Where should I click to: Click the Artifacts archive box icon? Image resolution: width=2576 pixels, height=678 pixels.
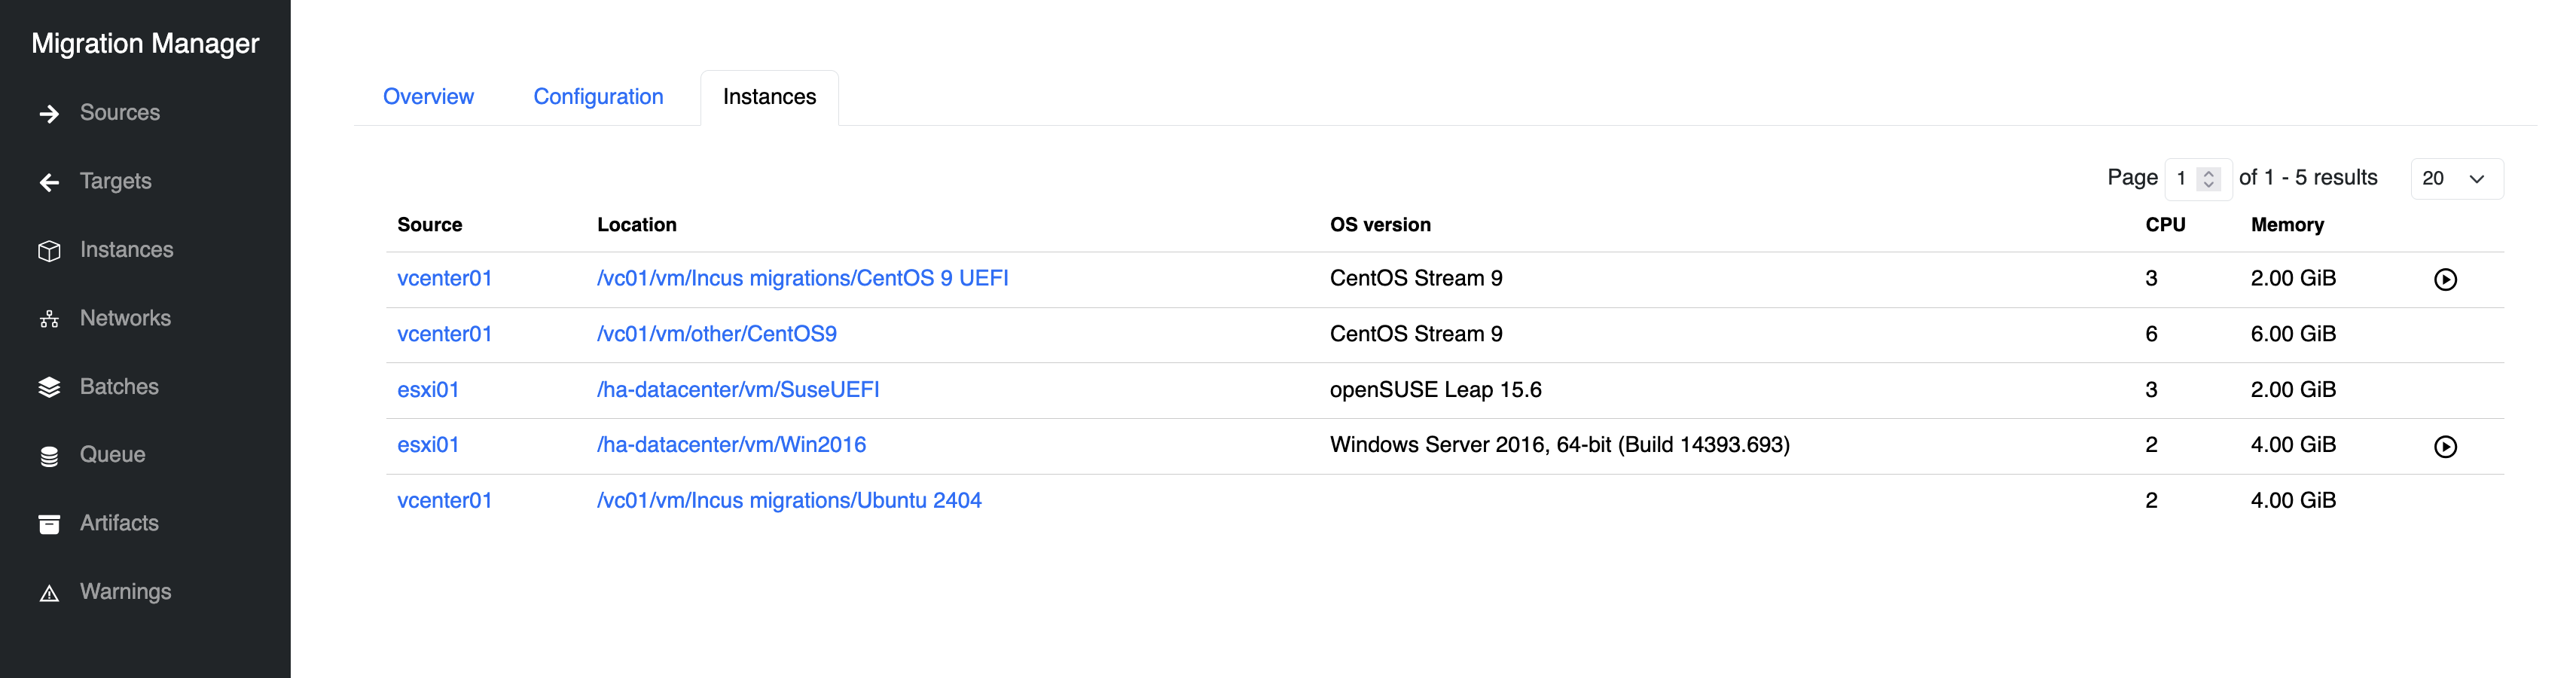[49, 524]
